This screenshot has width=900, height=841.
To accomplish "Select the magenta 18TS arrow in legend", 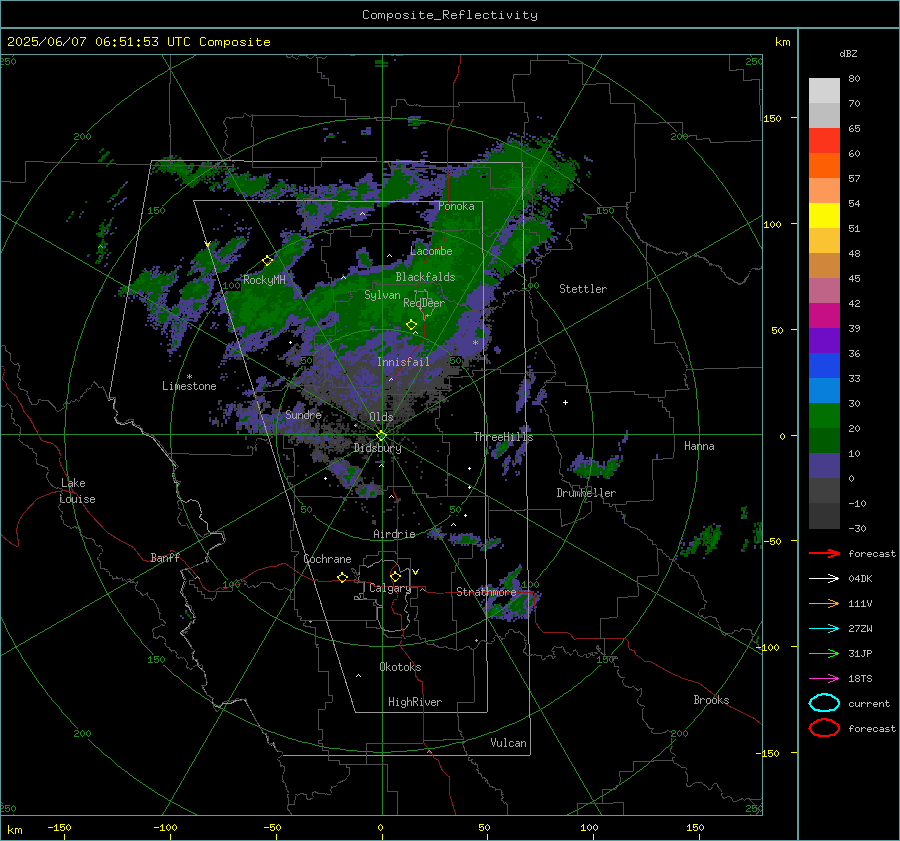I will point(824,679).
